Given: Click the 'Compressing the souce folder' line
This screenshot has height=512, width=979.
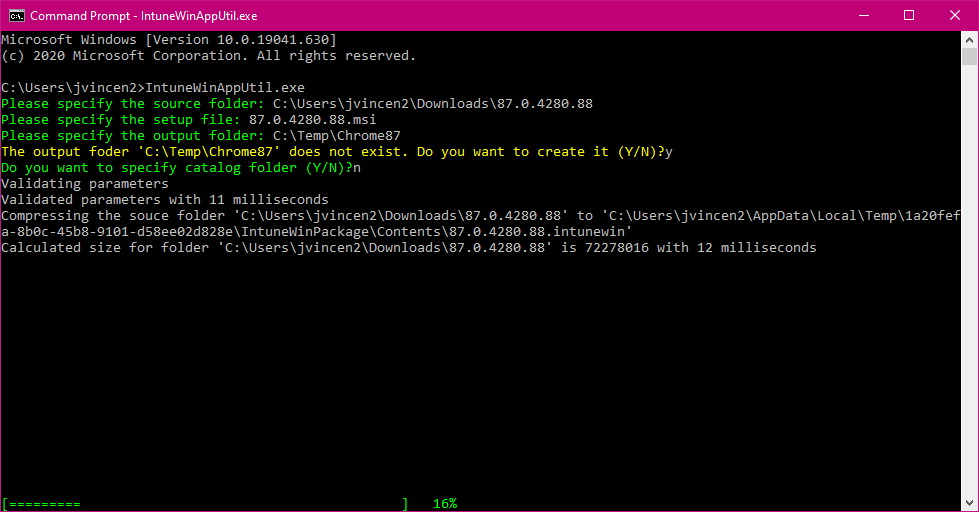Looking at the screenshot, I should click(x=481, y=216).
